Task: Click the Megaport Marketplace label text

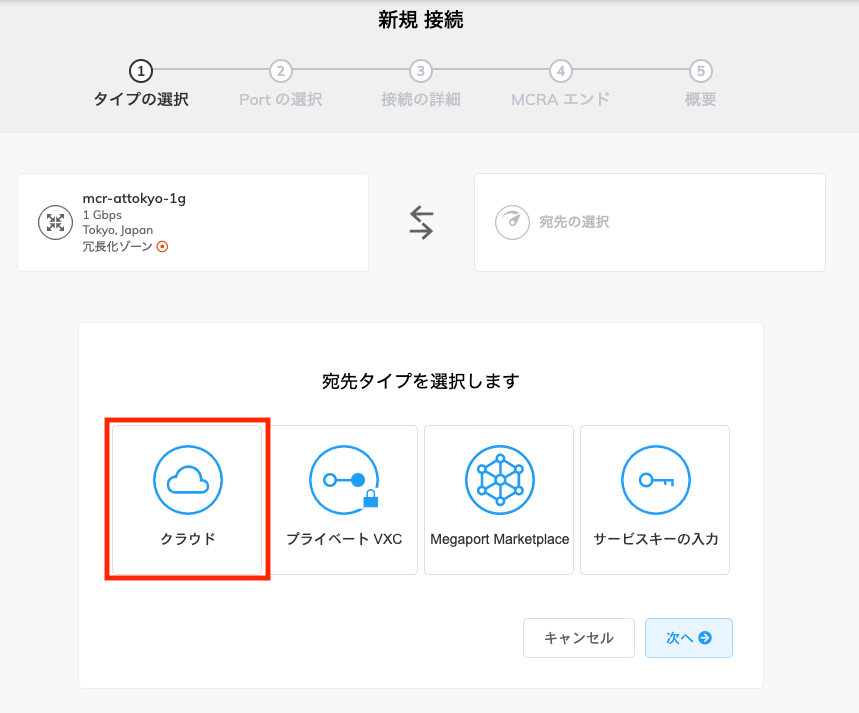Action: (x=500, y=539)
